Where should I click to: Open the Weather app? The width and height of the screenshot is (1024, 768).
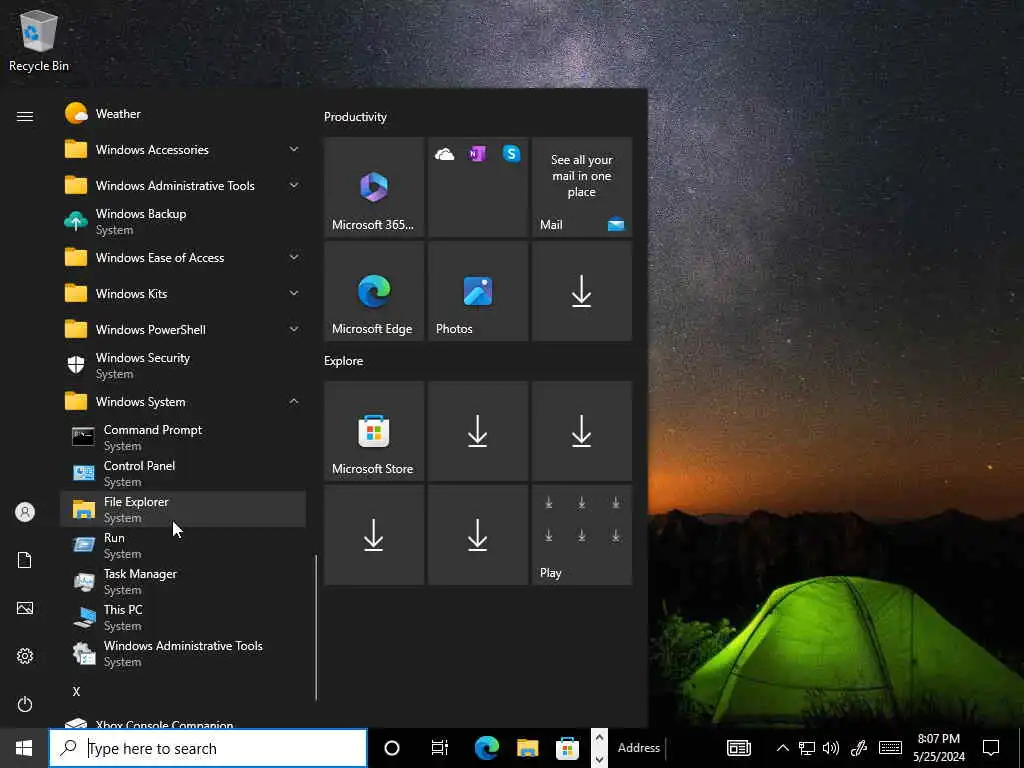(x=183, y=114)
